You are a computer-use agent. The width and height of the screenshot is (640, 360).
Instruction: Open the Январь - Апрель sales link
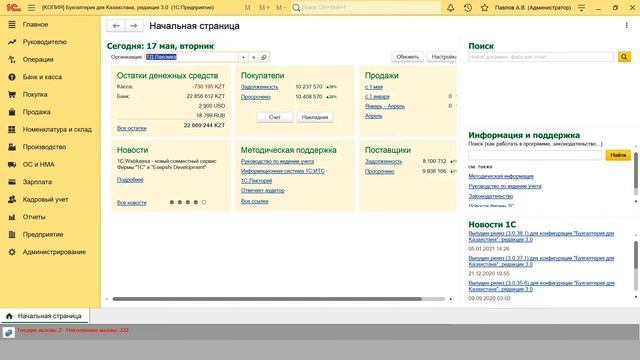(385, 107)
